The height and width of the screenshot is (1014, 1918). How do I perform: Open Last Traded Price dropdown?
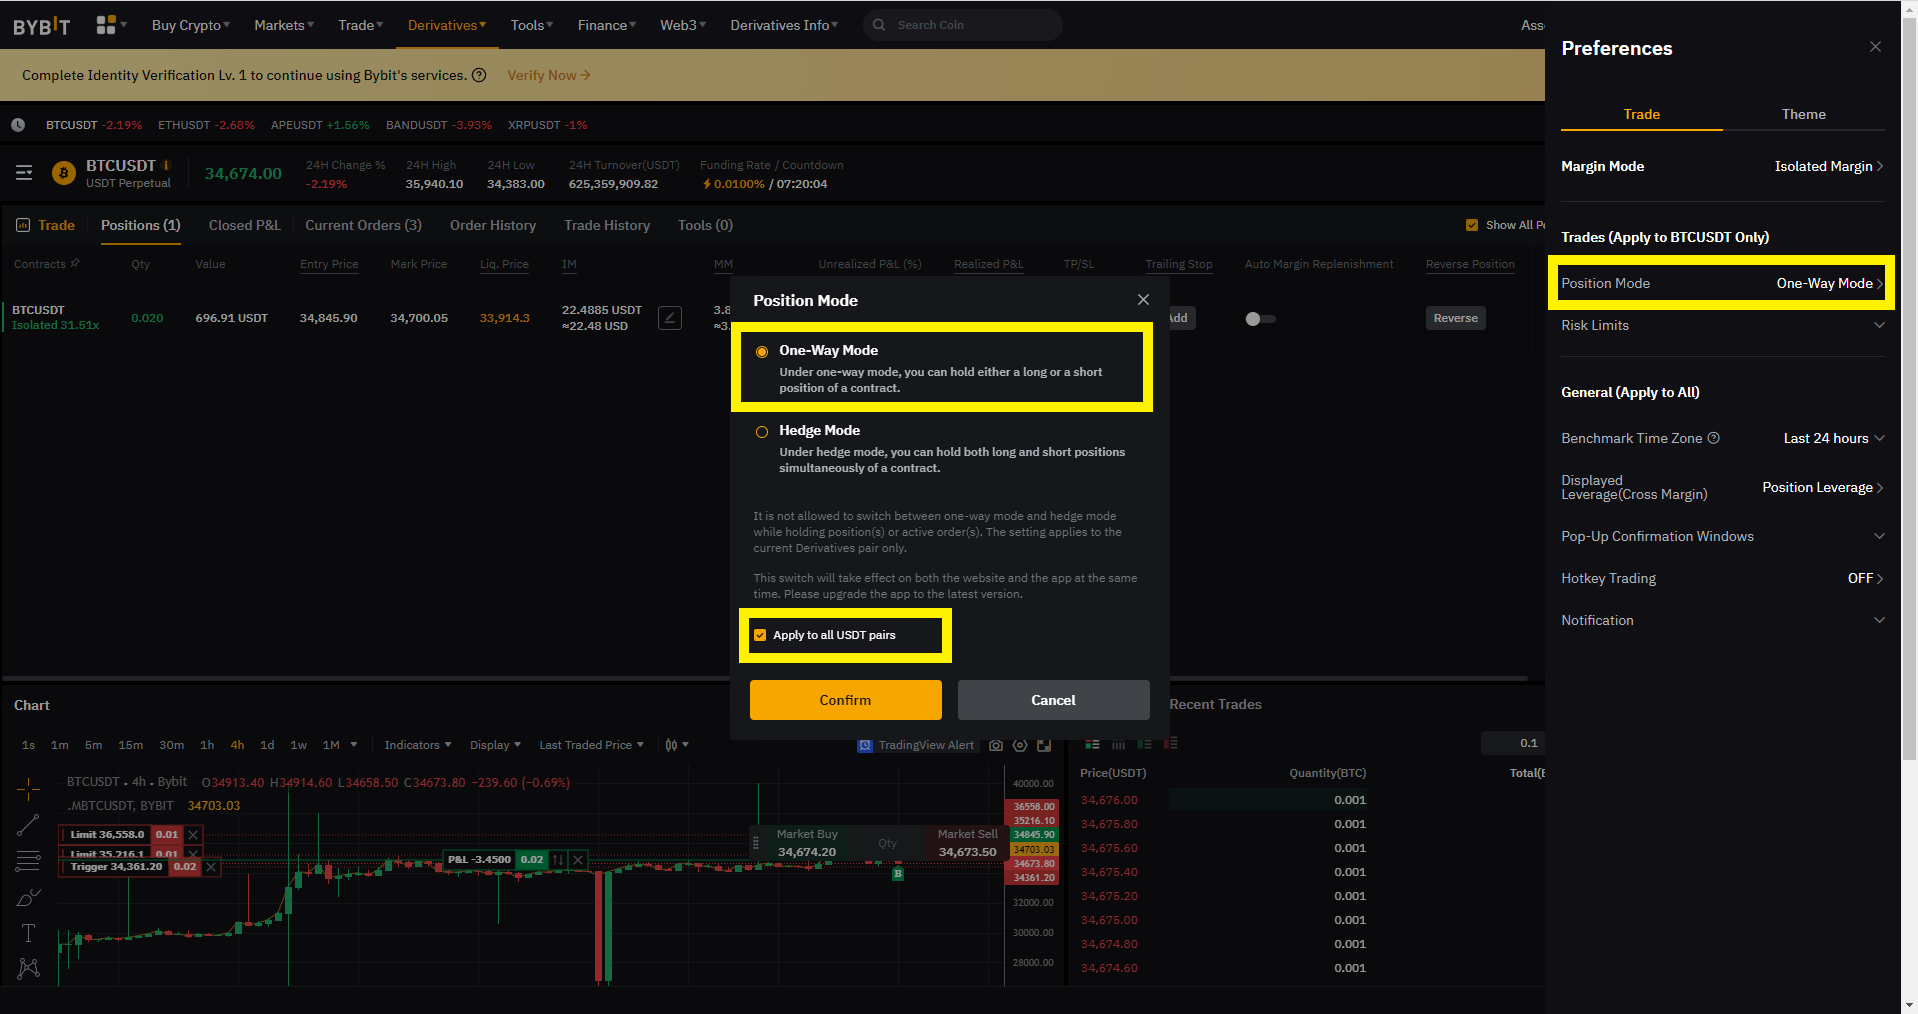coord(591,745)
